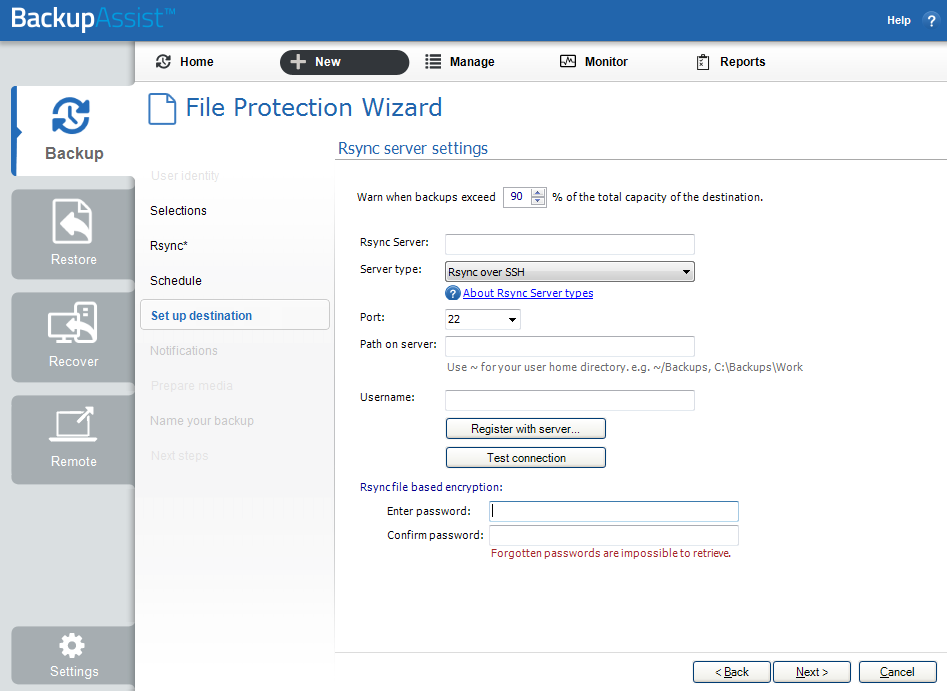Image resolution: width=947 pixels, height=691 pixels.
Task: Open the Recover section in sidebar
Action: click(73, 337)
